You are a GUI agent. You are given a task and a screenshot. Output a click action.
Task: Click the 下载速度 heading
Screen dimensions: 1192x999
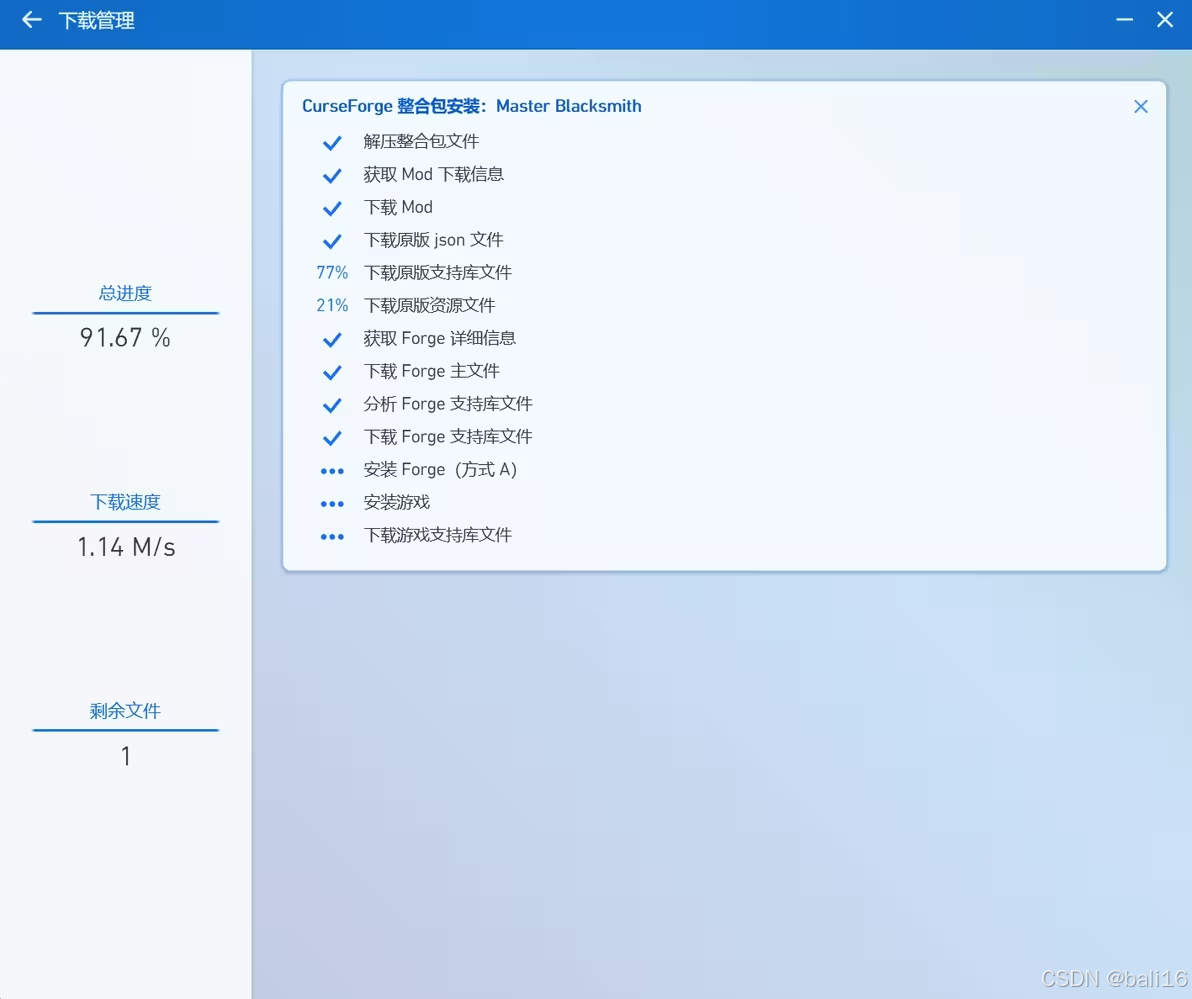pyautogui.click(x=125, y=502)
